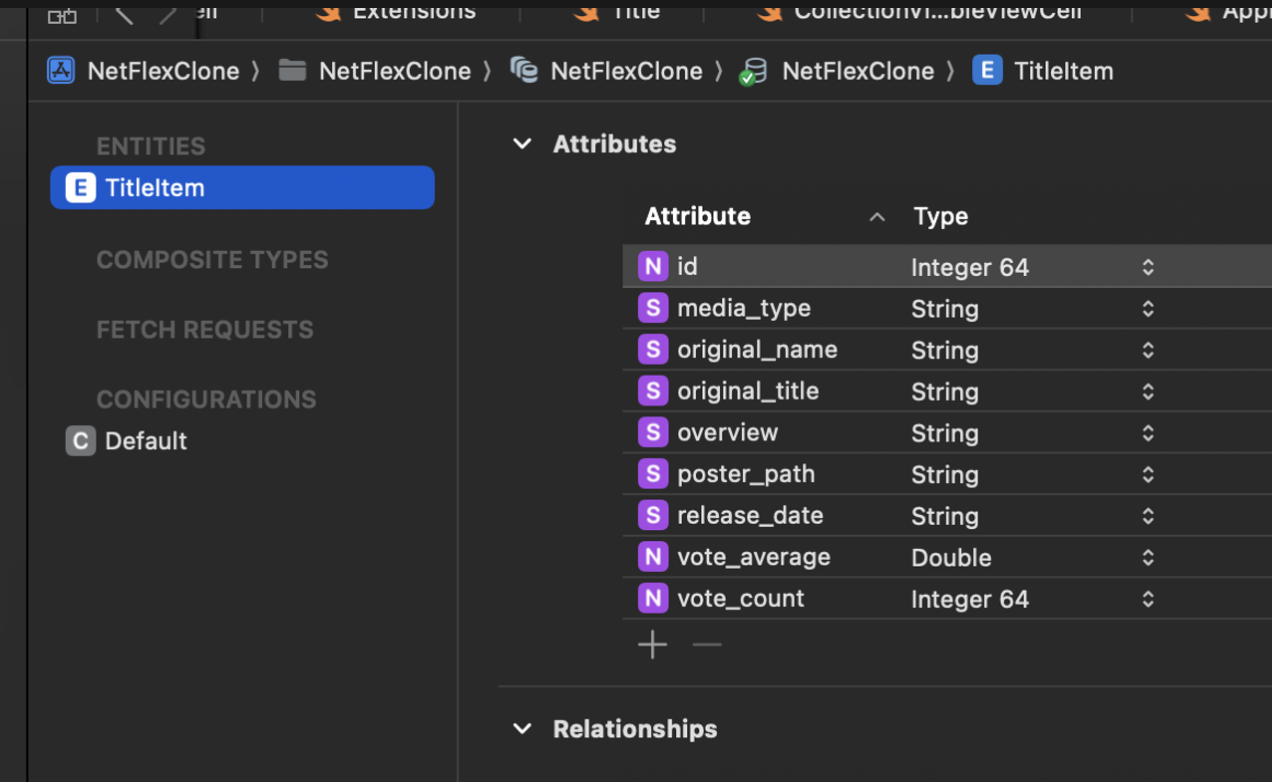Open the related items grid menu

click(x=62, y=14)
